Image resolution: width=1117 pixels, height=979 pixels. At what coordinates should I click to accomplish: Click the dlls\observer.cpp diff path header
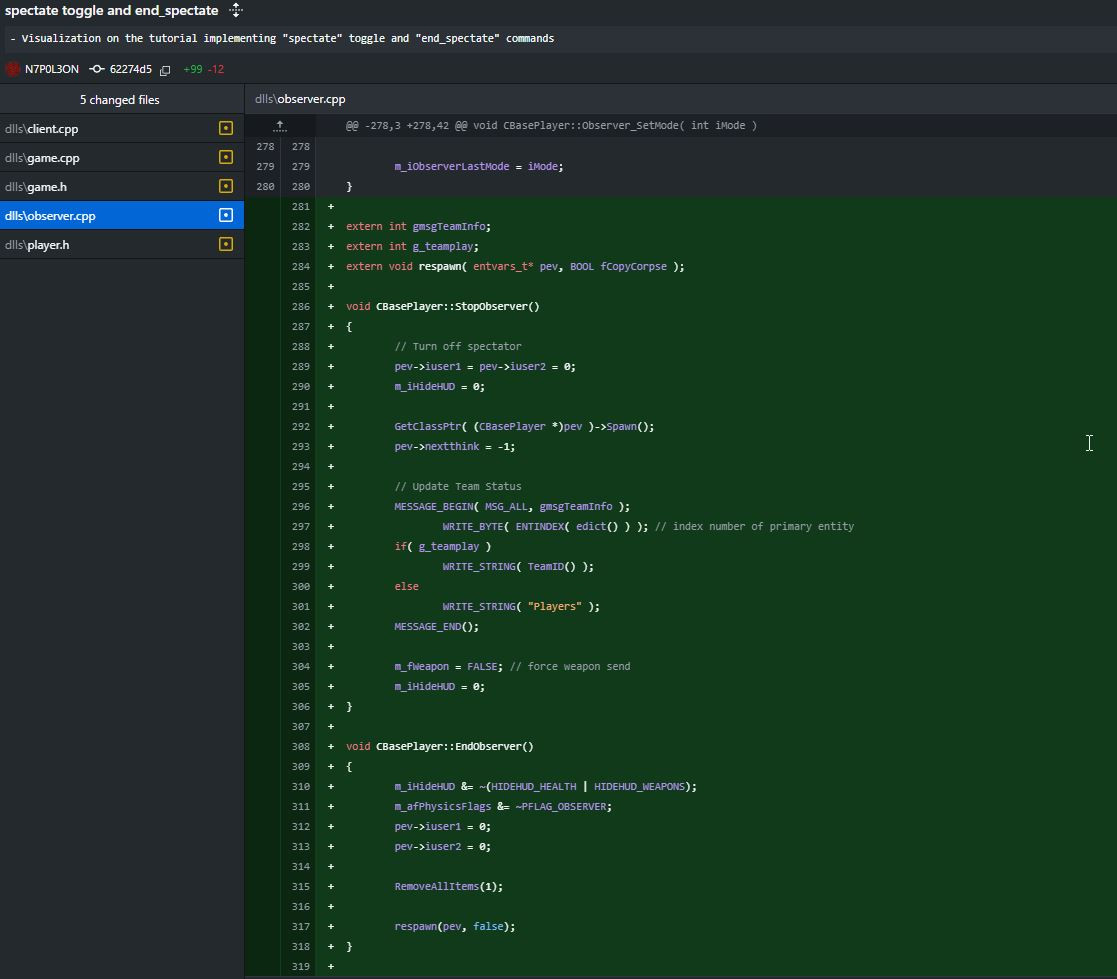[x=300, y=99]
